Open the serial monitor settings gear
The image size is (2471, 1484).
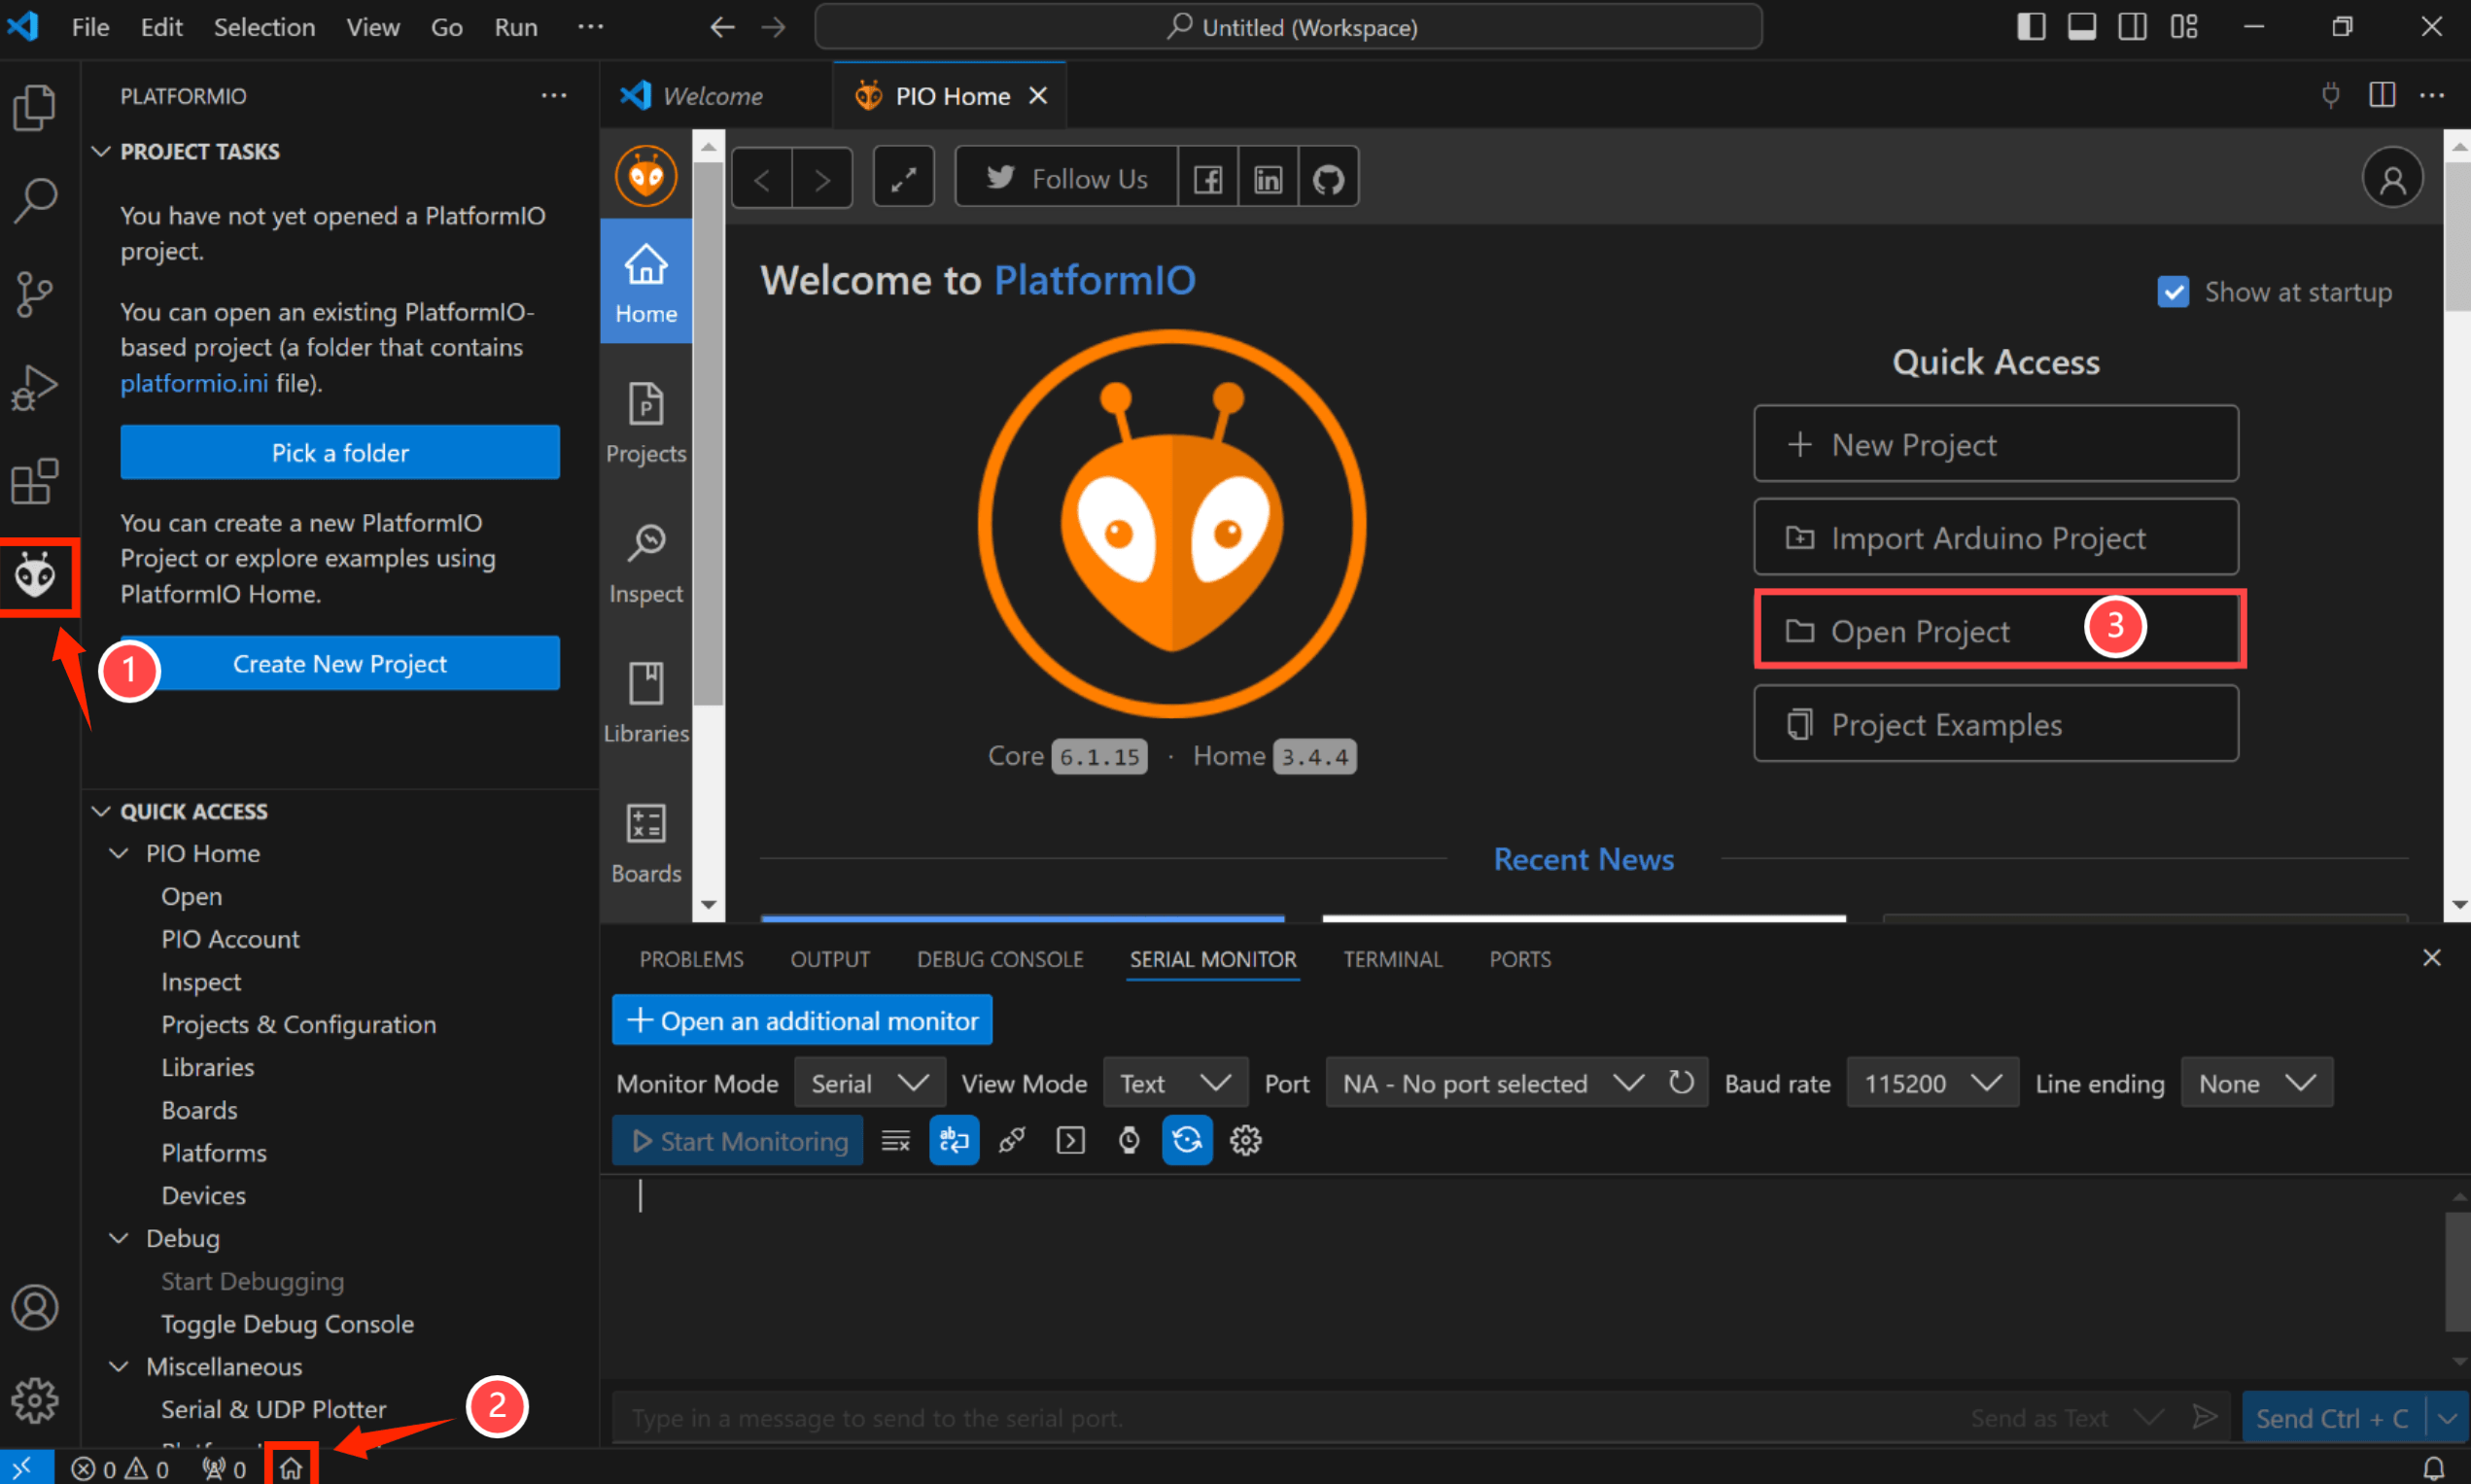point(1245,1140)
